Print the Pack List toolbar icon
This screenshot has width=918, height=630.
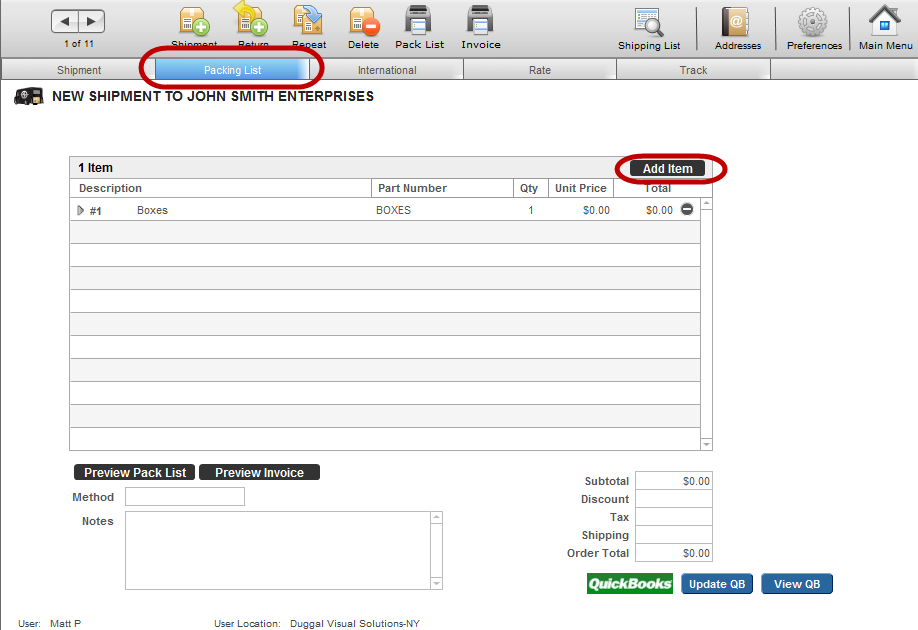(419, 20)
